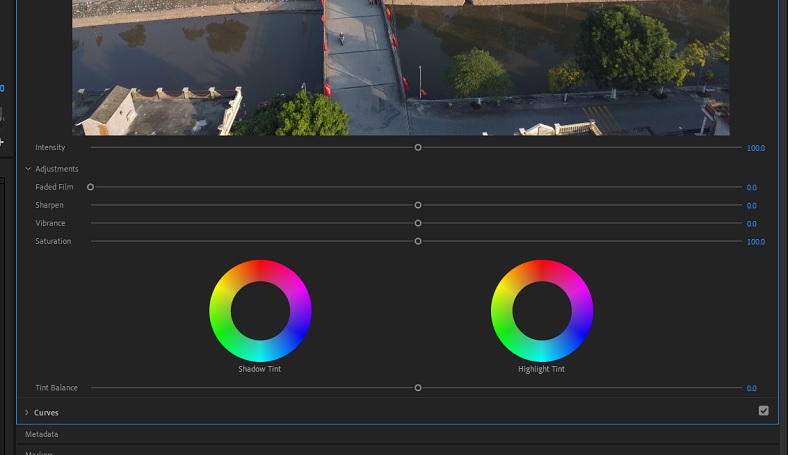This screenshot has height=455, width=788.
Task: Click the Saturation slider handle
Action: point(418,241)
